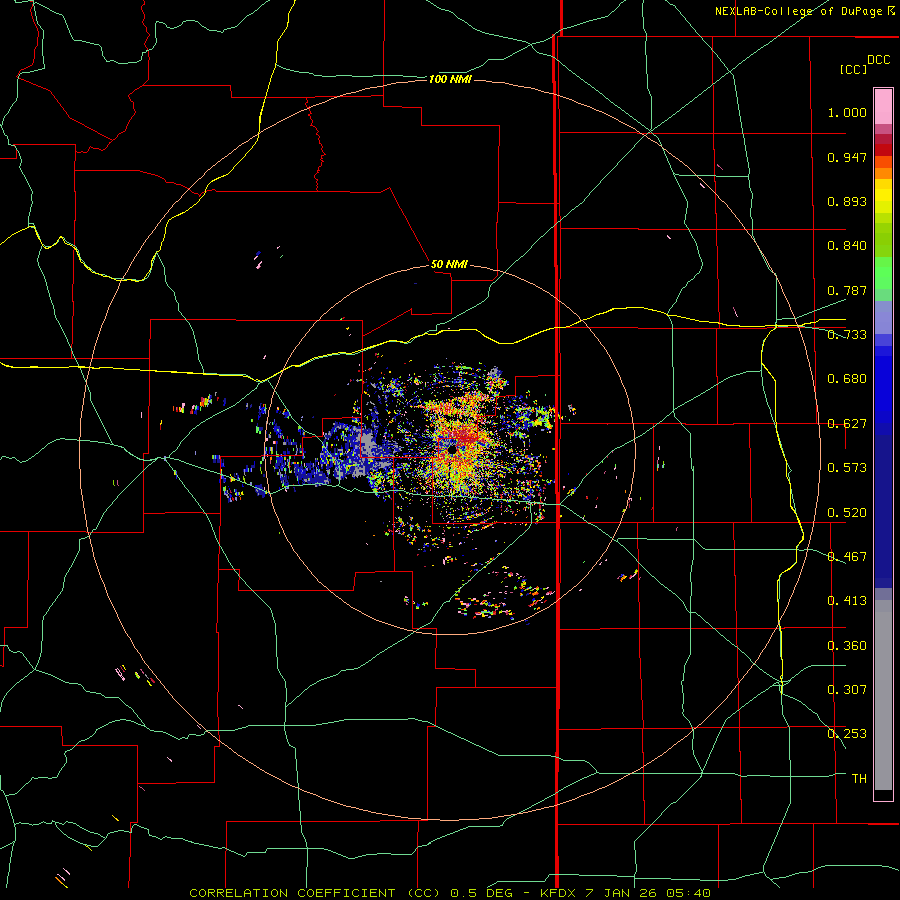This screenshot has width=900, height=900.
Task: Select the 0.467 legend value
Action: coord(847,557)
